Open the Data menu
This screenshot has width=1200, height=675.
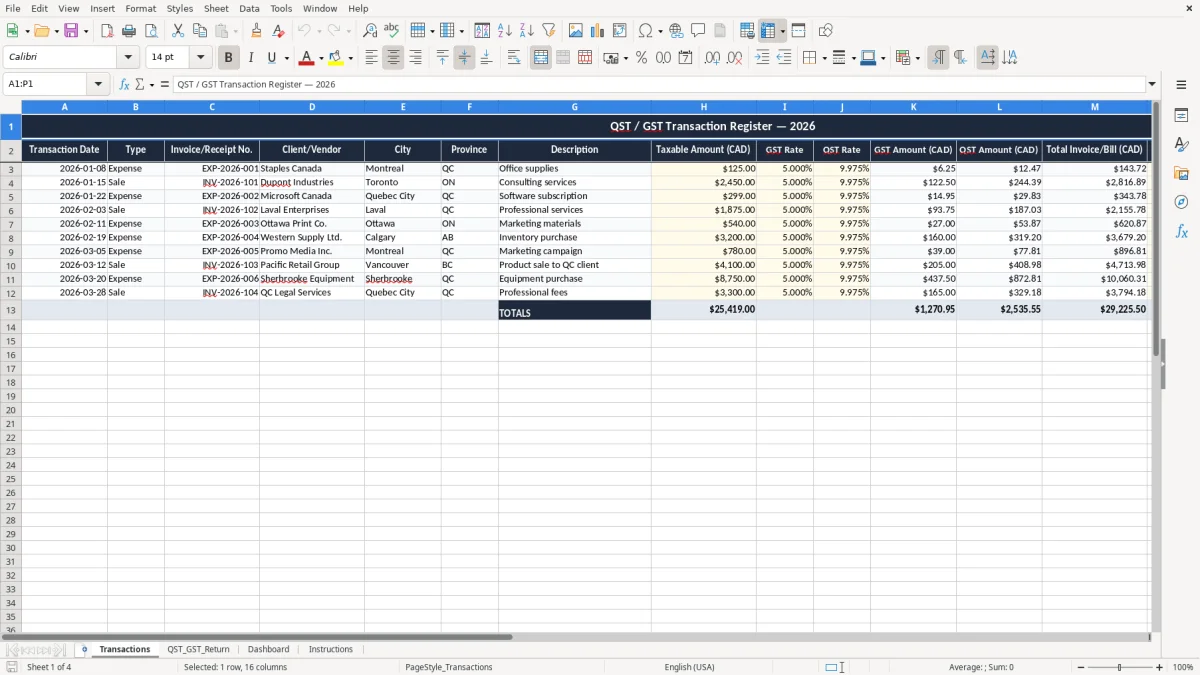pos(249,8)
